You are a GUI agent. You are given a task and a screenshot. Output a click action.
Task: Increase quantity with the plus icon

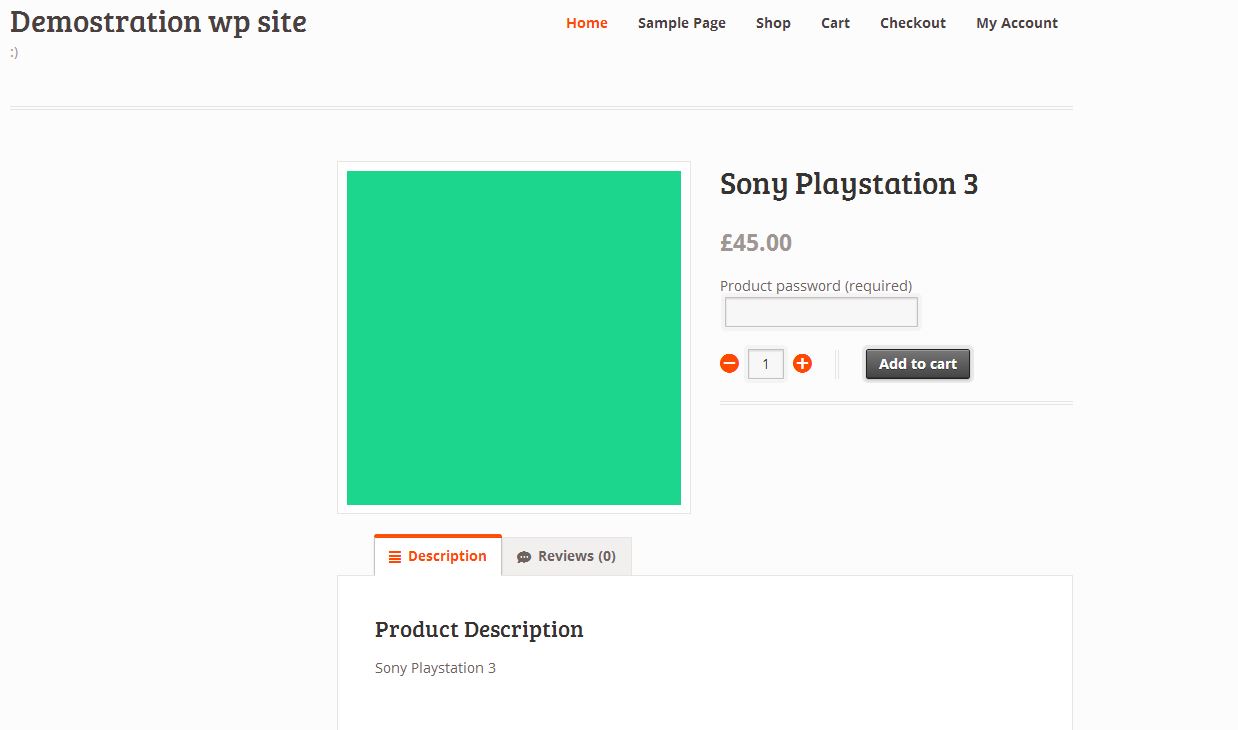[x=802, y=364]
